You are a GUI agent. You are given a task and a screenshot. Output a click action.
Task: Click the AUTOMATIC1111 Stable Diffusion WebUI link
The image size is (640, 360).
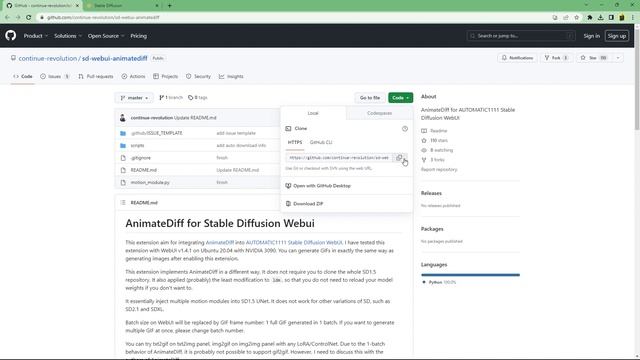coord(294,242)
